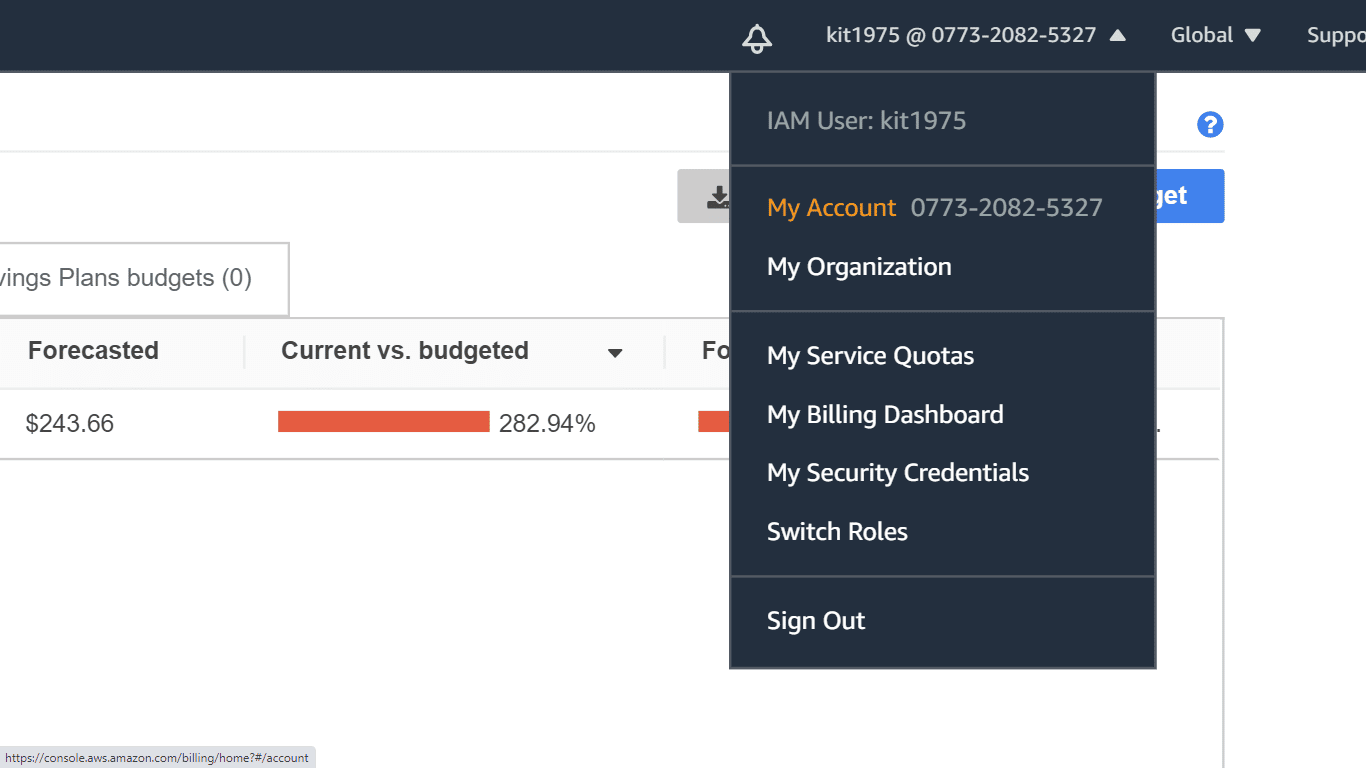Click the download/export icon button
This screenshot has height=768, width=1366.
pos(716,196)
